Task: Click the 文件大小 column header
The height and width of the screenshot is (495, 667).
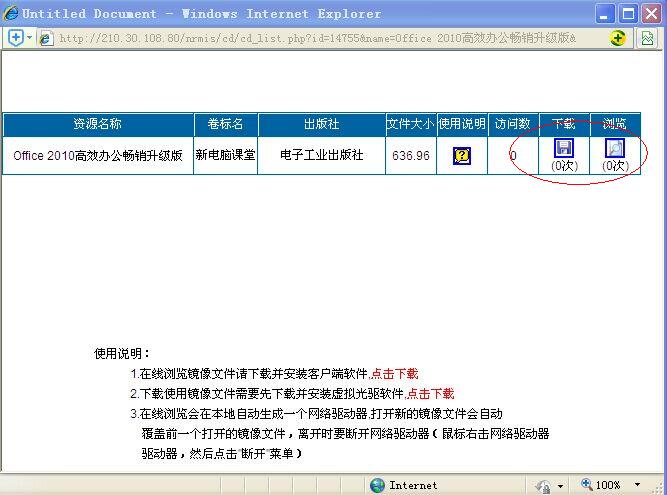Action: (x=411, y=124)
